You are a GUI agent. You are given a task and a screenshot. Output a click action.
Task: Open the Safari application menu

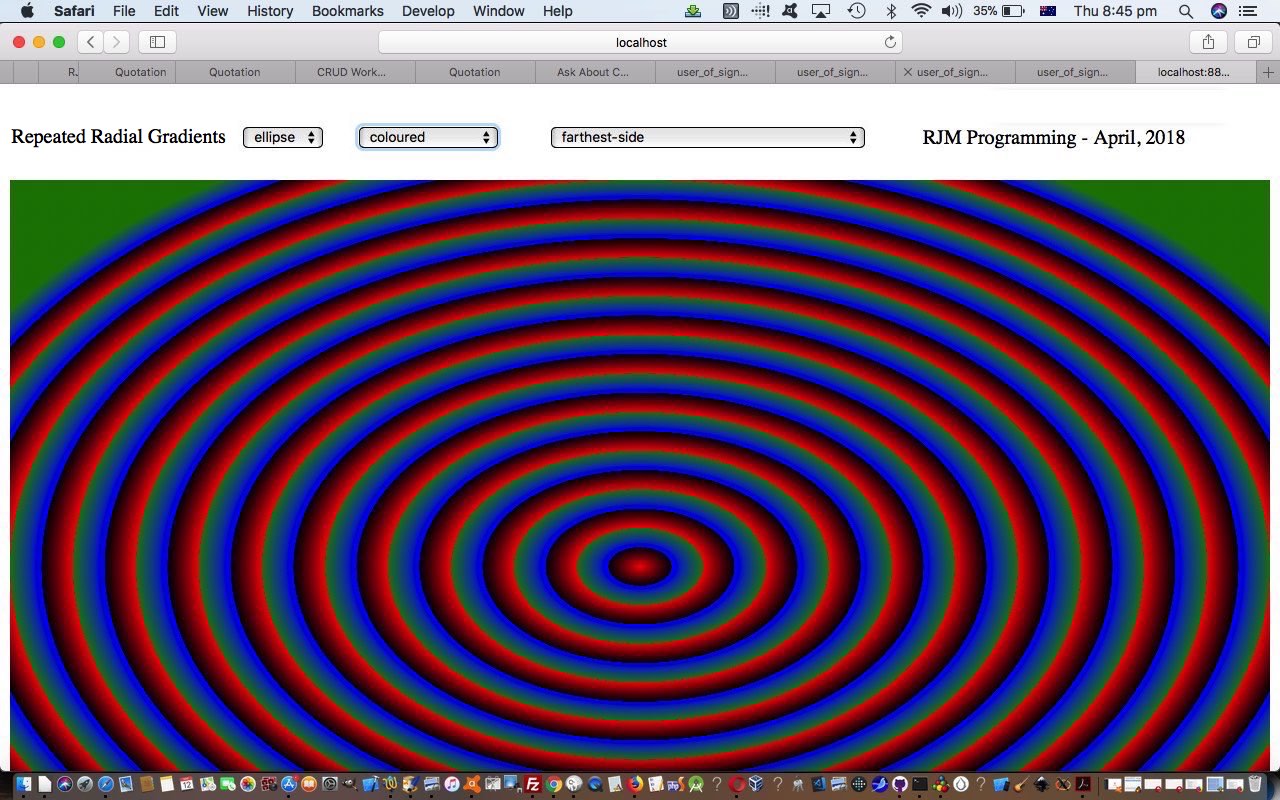[74, 11]
